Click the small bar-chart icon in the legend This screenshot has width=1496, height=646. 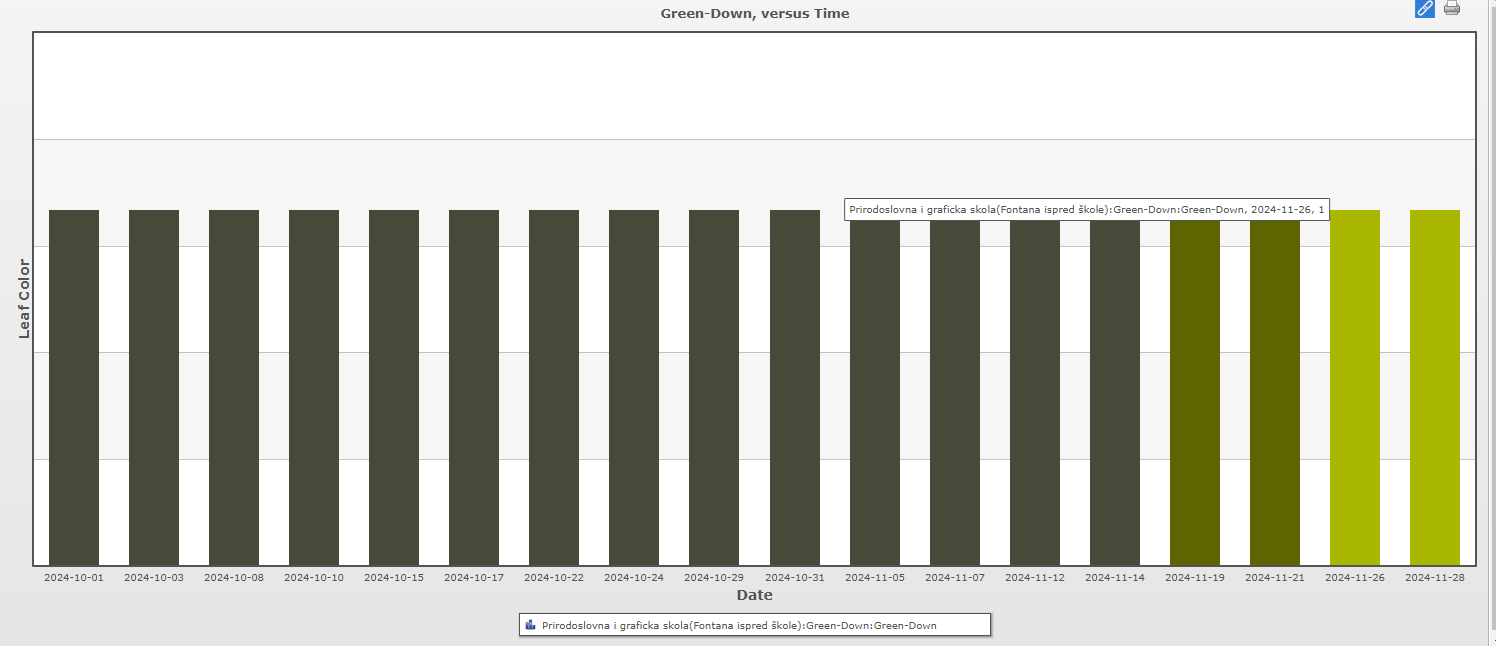click(530, 625)
